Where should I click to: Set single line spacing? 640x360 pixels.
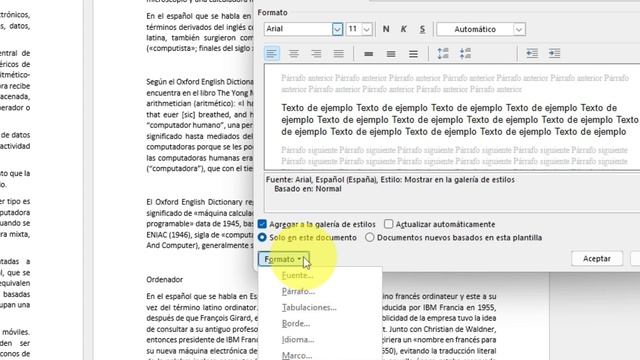click(369, 53)
